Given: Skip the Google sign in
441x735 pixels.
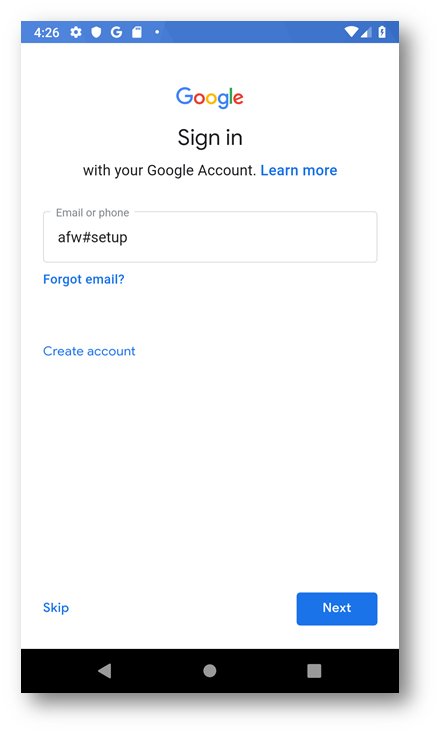Looking at the screenshot, I should tap(56, 608).
